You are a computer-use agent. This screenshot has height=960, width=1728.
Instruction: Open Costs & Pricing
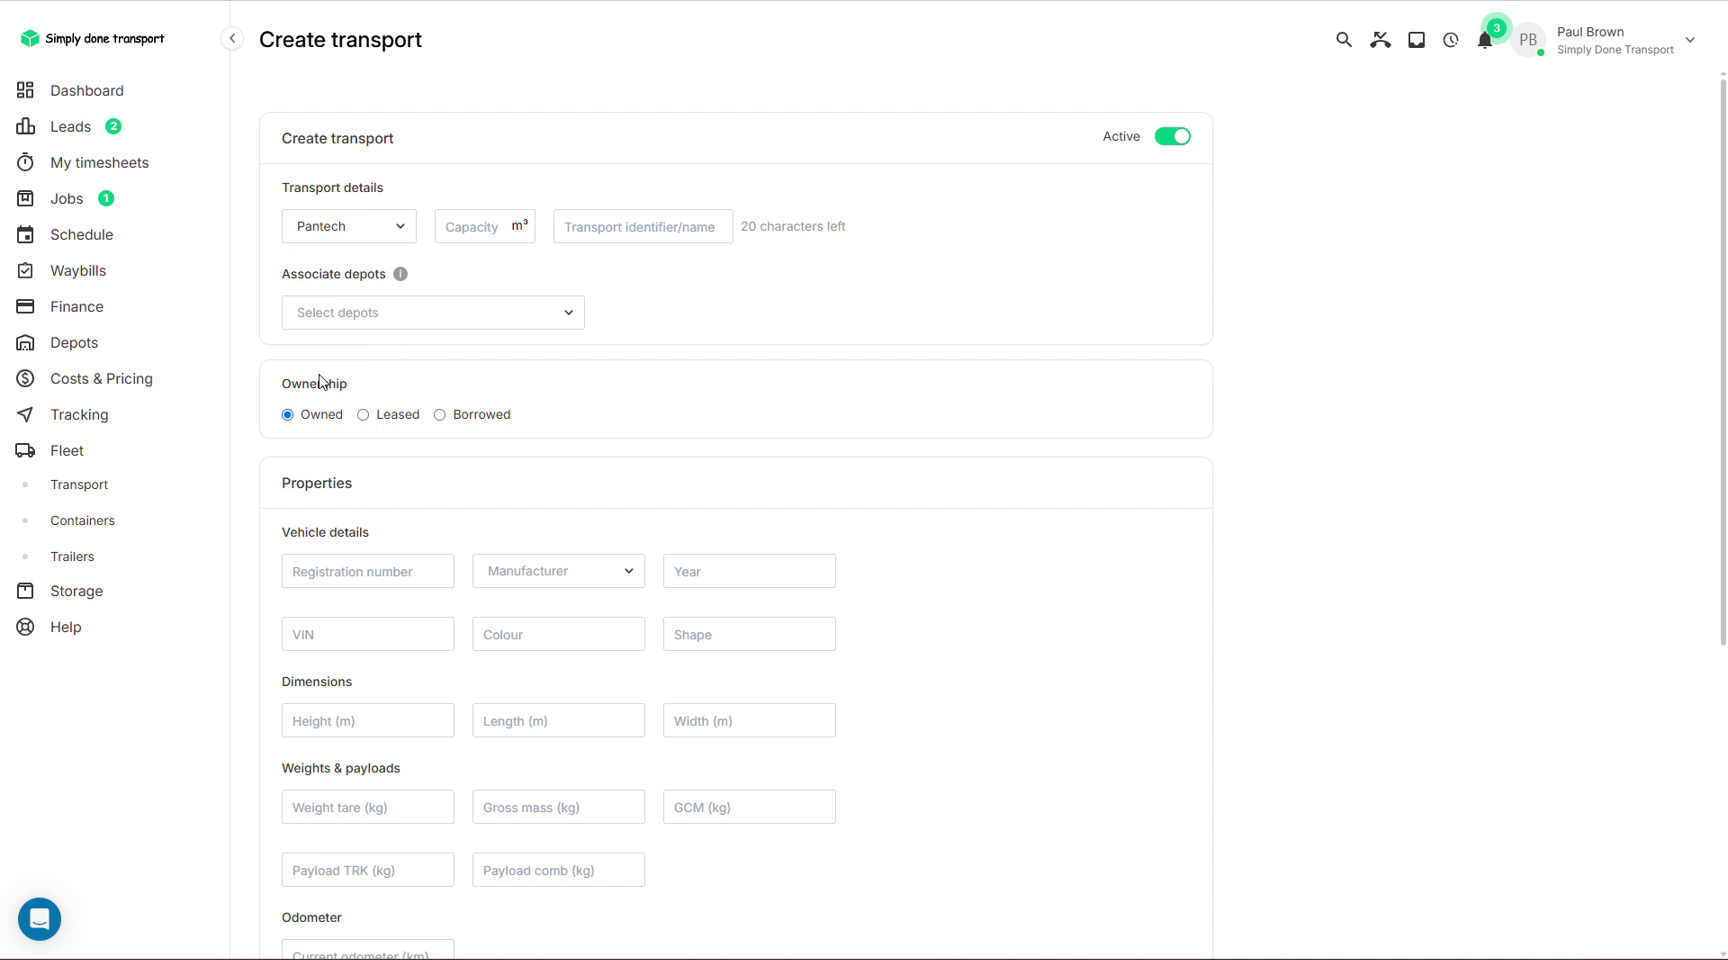(x=101, y=378)
